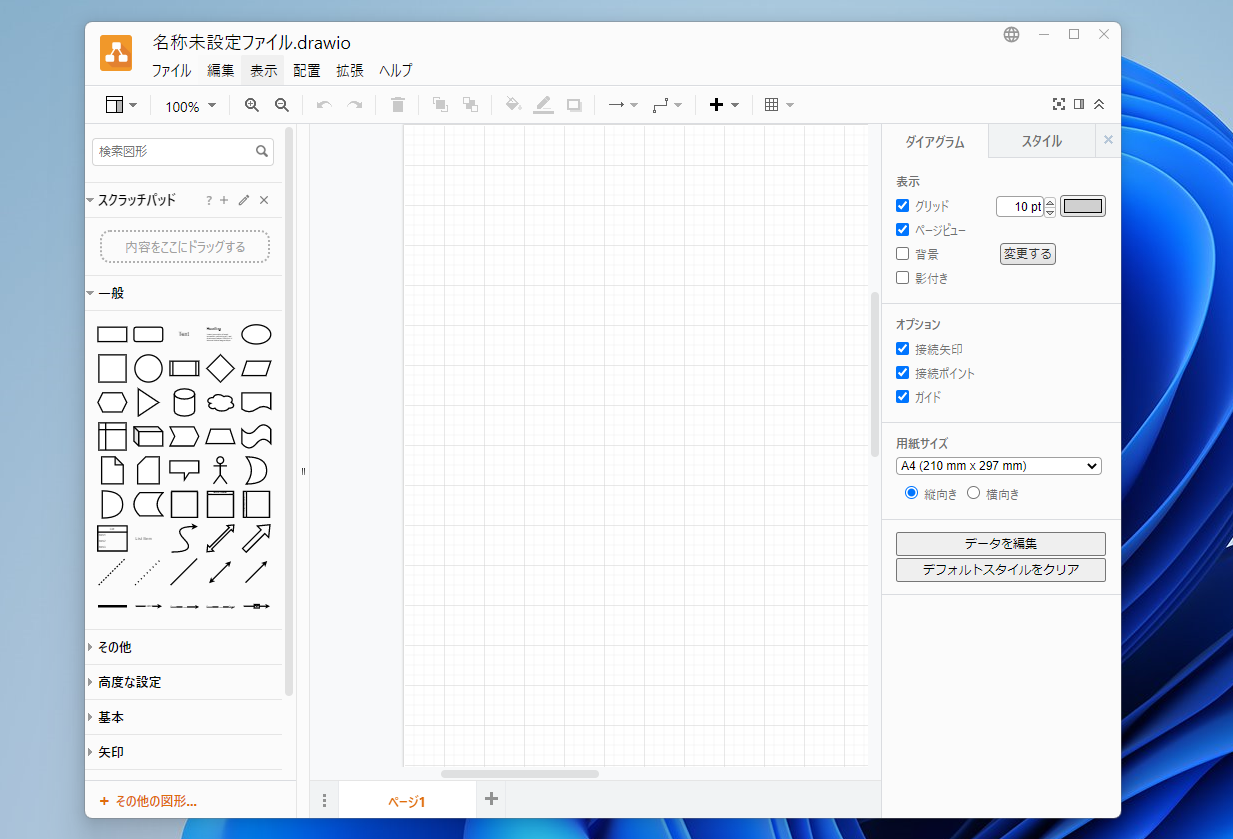Enable the 影付き checkbox
Image resolution: width=1233 pixels, height=839 pixels.
903,278
